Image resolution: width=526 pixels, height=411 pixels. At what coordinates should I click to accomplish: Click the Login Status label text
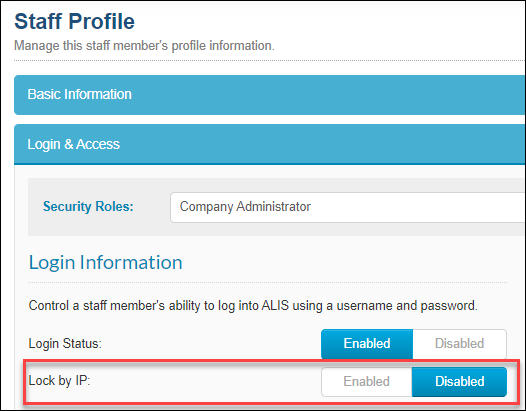[x=65, y=344]
